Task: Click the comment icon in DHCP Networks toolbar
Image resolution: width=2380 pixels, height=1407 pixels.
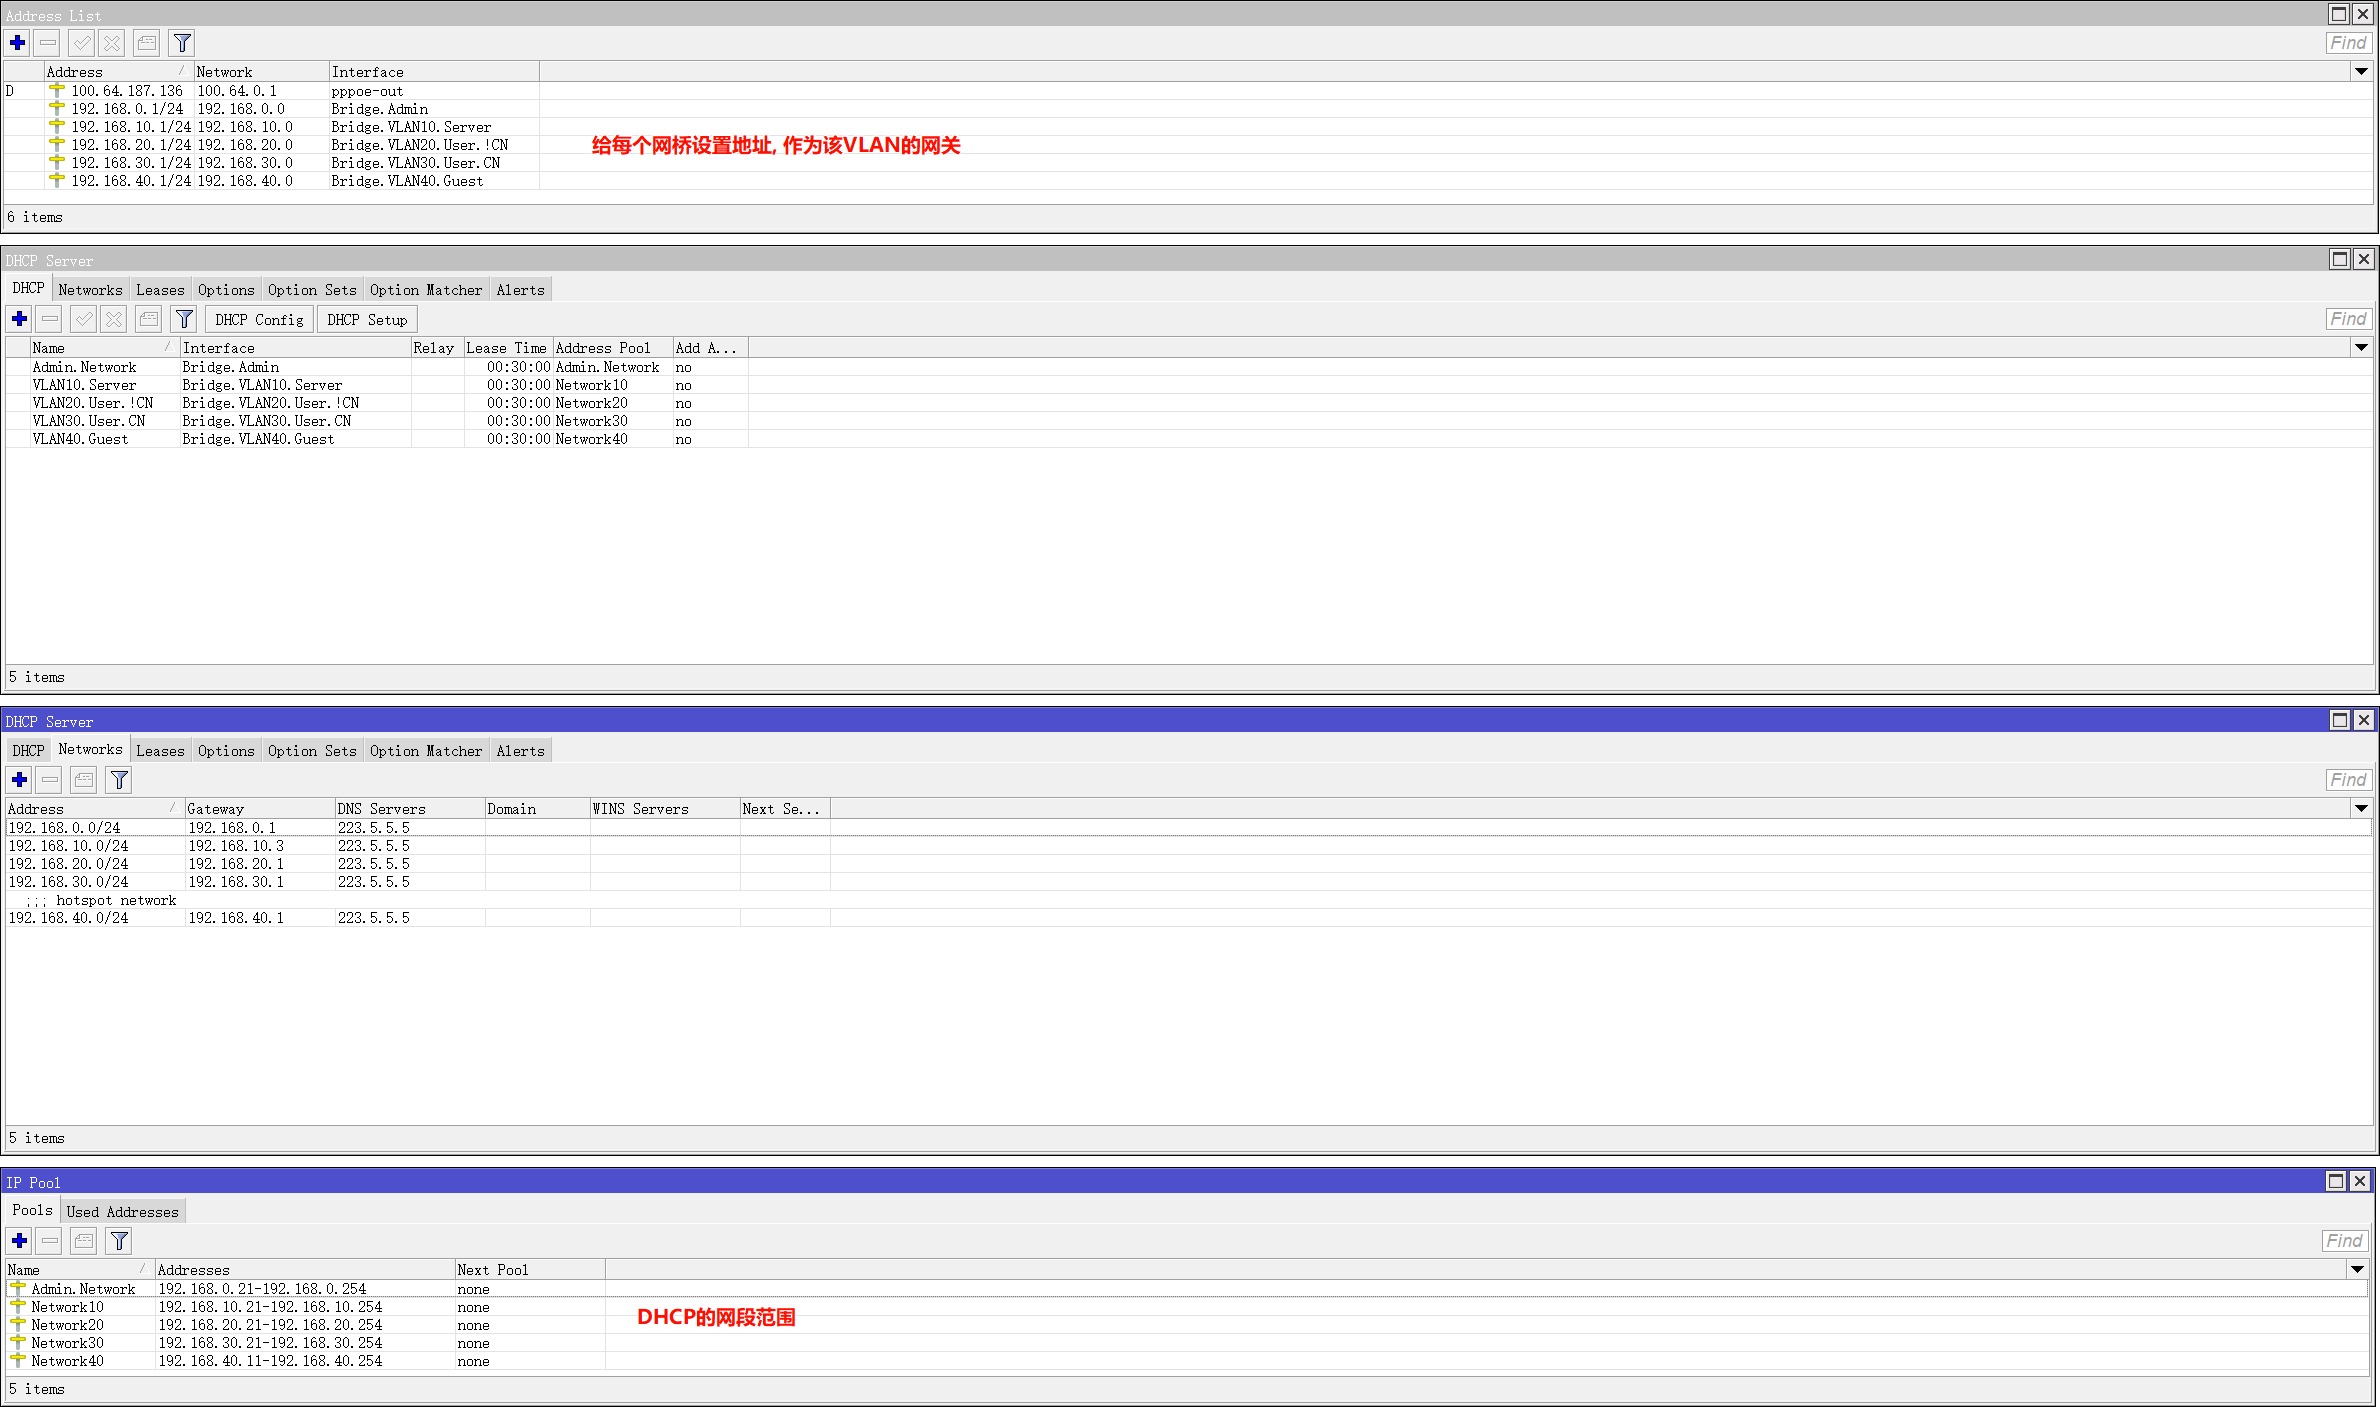Action: click(84, 780)
